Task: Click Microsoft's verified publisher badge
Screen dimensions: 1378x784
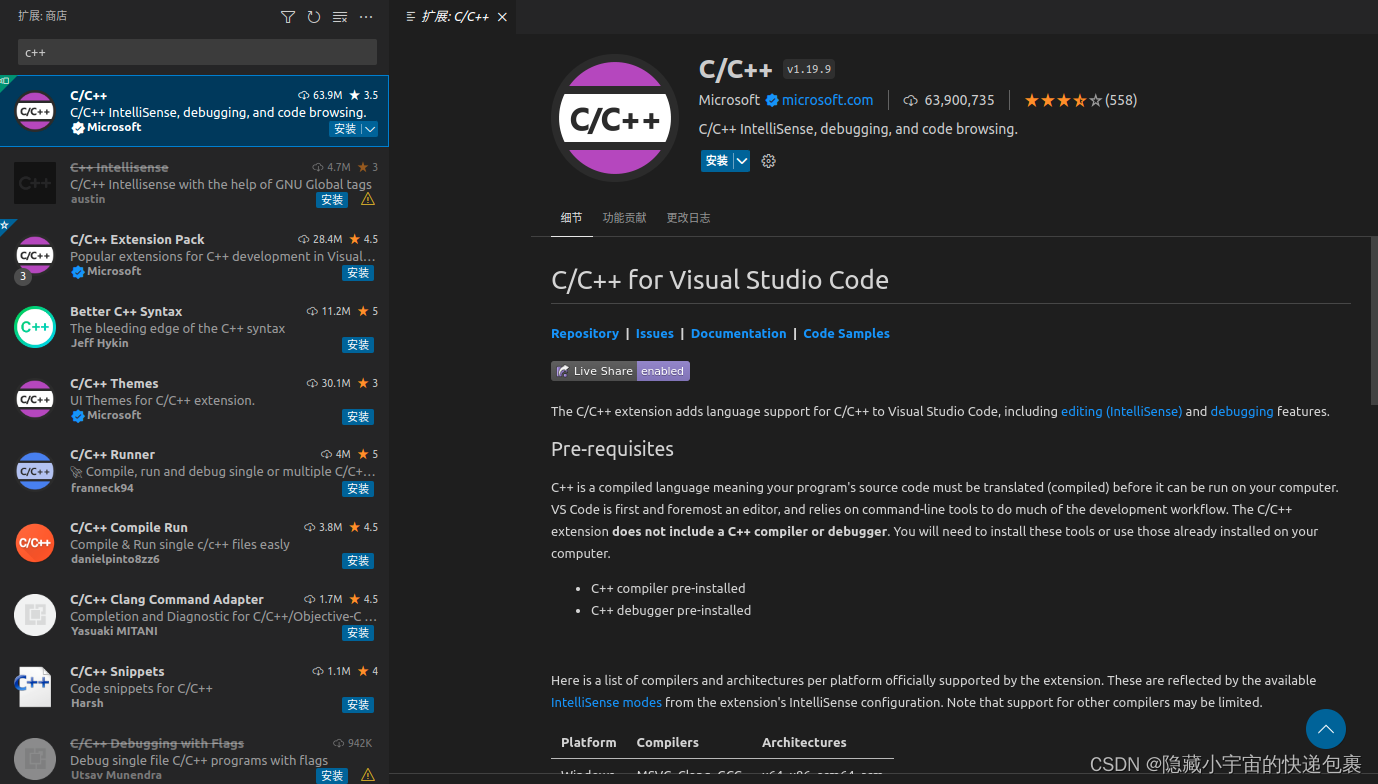Action: coord(773,100)
